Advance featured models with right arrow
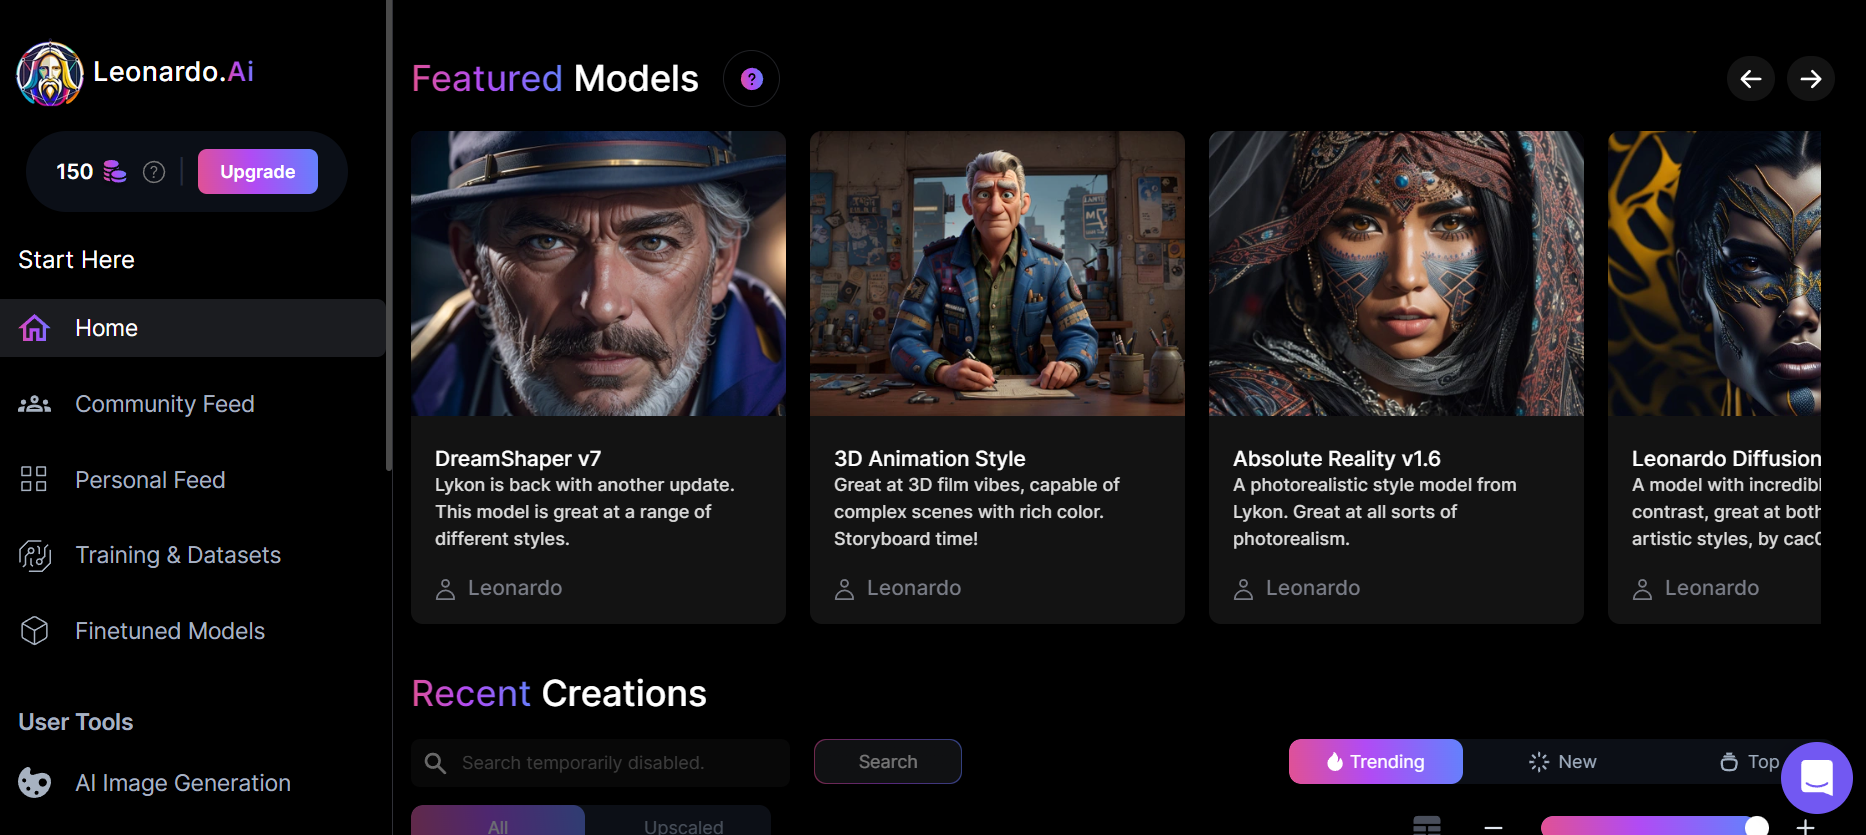 point(1811,79)
